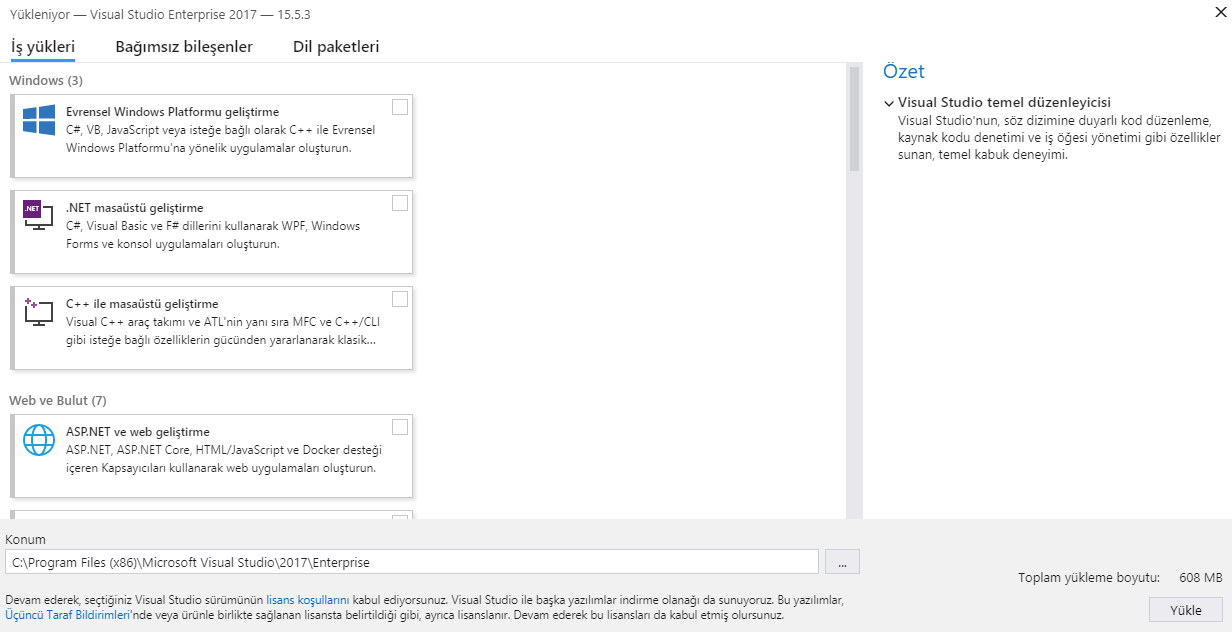Viewport: 1232px width, 632px height.
Task: Click the Yükle install button
Action: coord(1186,610)
